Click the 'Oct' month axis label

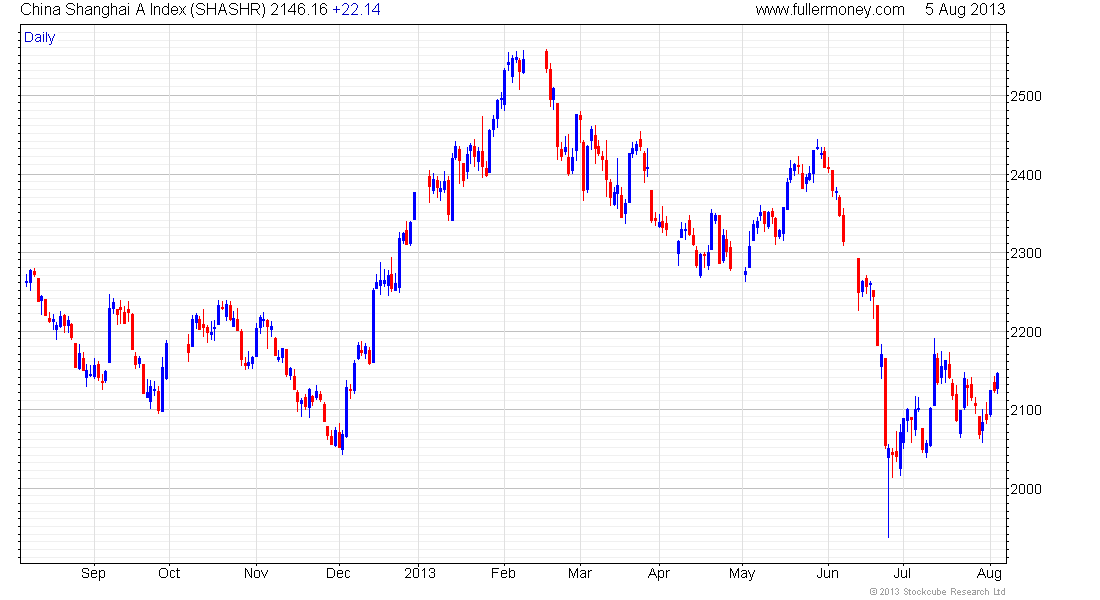coord(169,573)
